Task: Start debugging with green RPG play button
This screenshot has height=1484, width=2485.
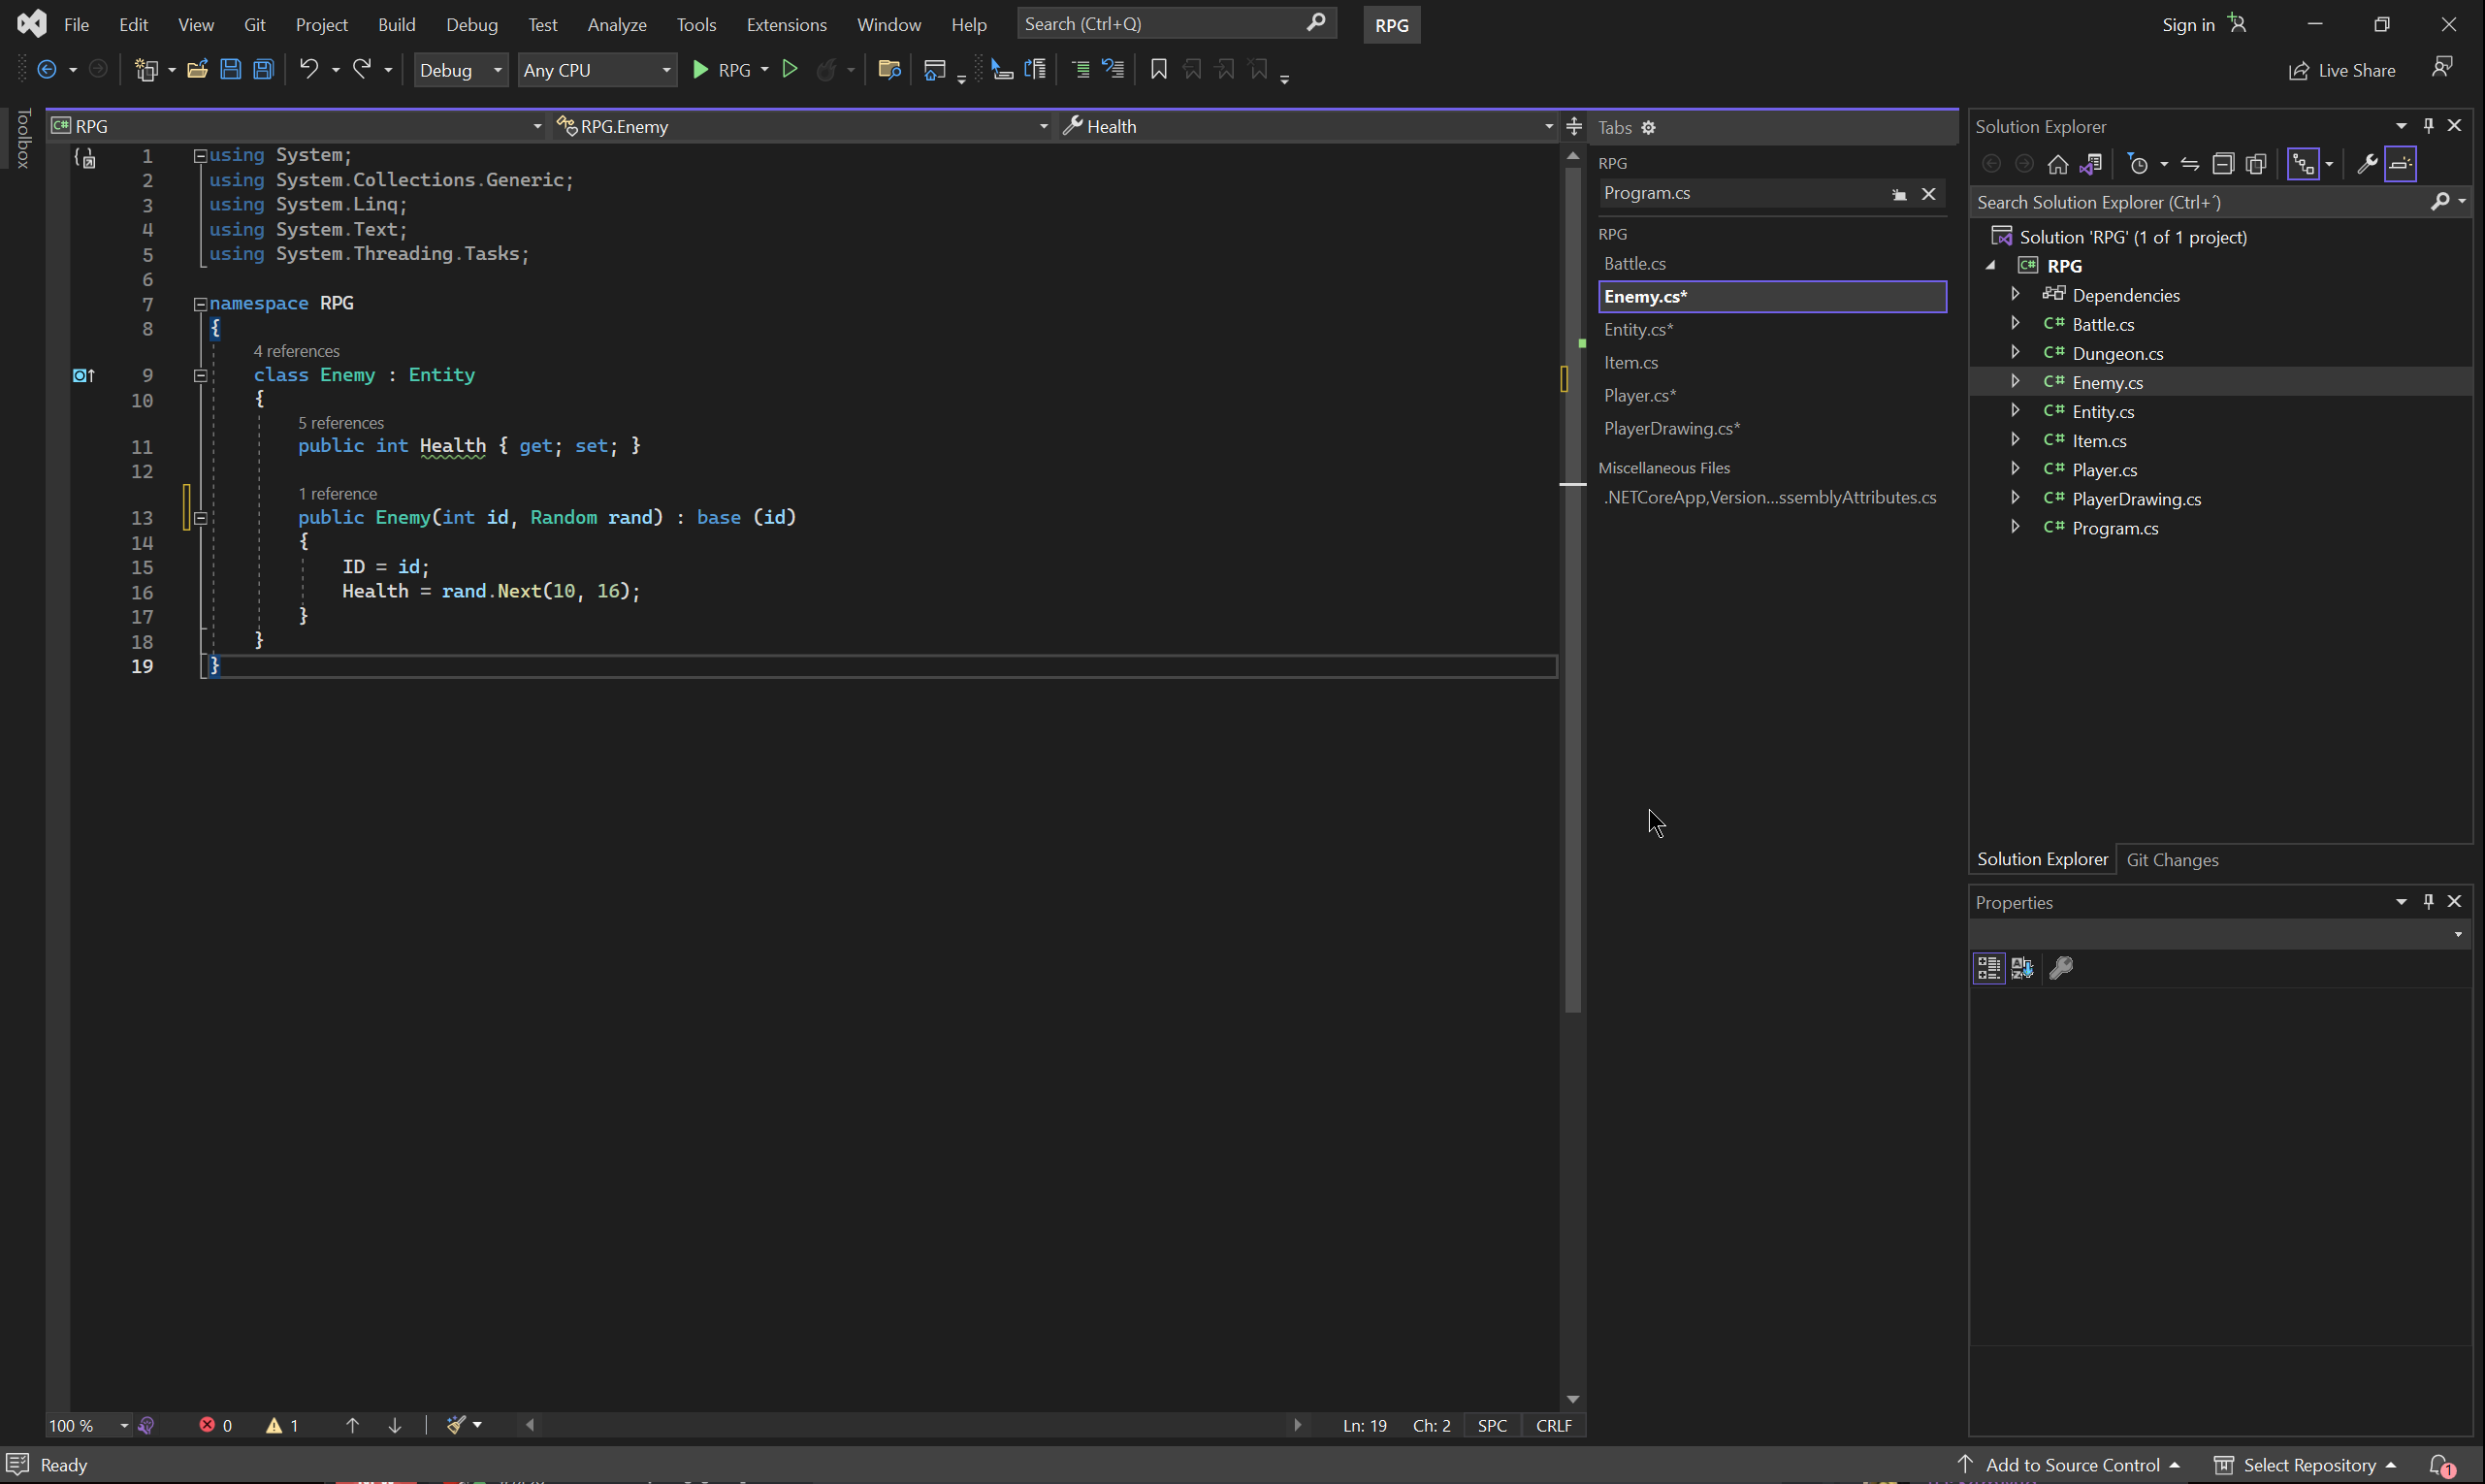Action: 701,70
